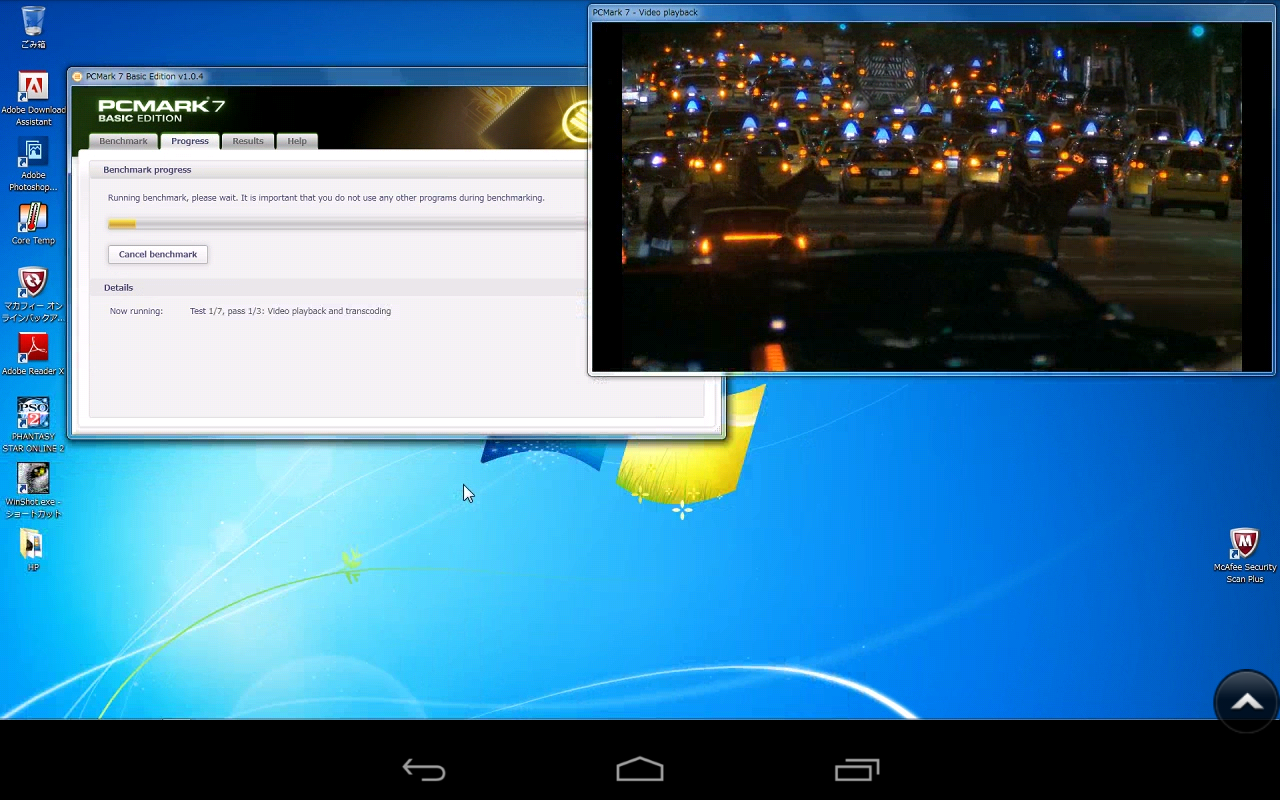
Task: Switch to the Benchmark tab
Action: click(x=123, y=141)
